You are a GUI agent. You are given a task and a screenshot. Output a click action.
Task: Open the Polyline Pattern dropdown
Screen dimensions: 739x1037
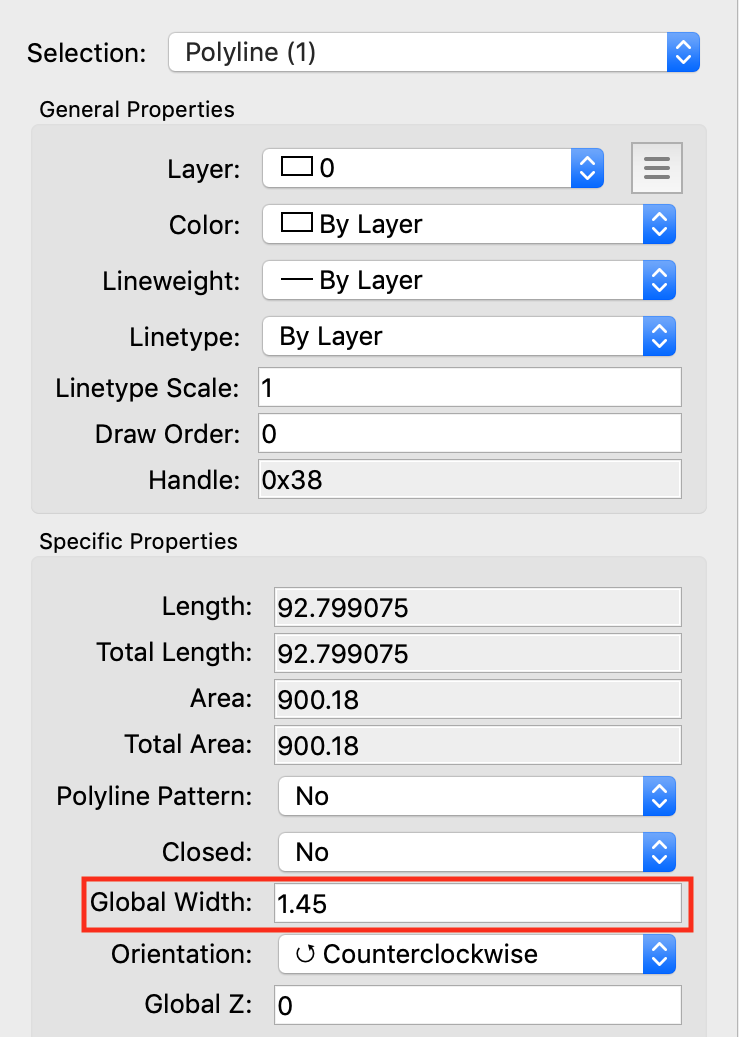click(x=477, y=797)
